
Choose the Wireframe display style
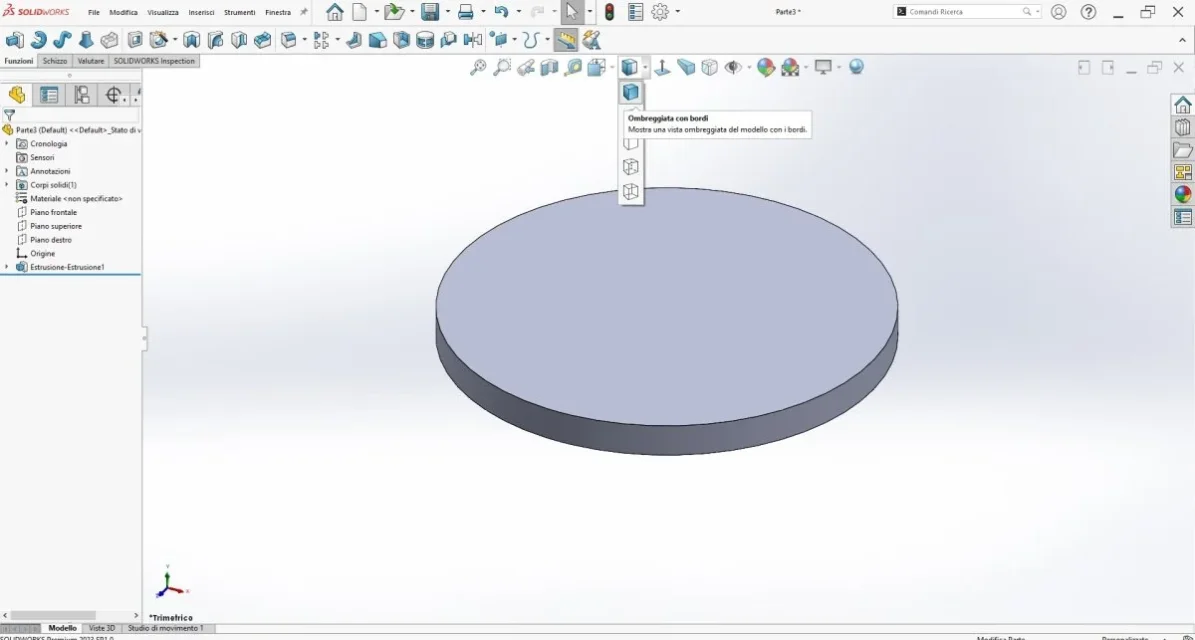(x=630, y=191)
